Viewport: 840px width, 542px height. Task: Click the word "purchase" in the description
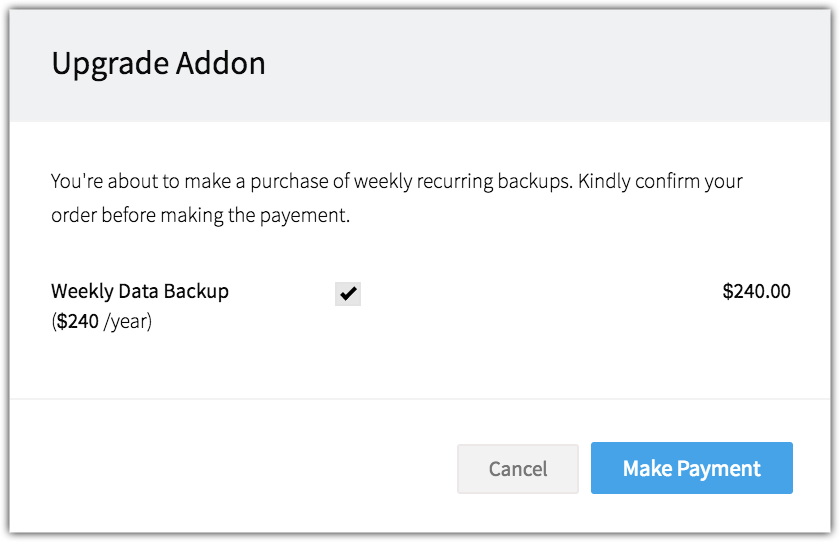[x=289, y=182]
